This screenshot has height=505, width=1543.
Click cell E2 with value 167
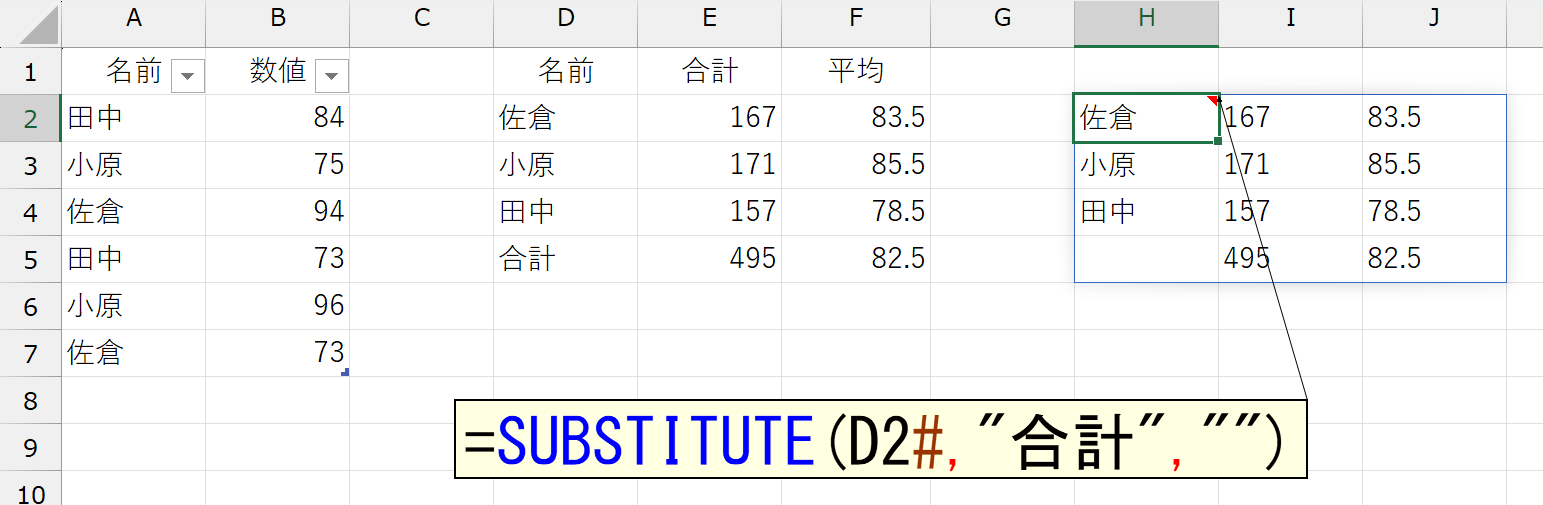tap(710, 118)
